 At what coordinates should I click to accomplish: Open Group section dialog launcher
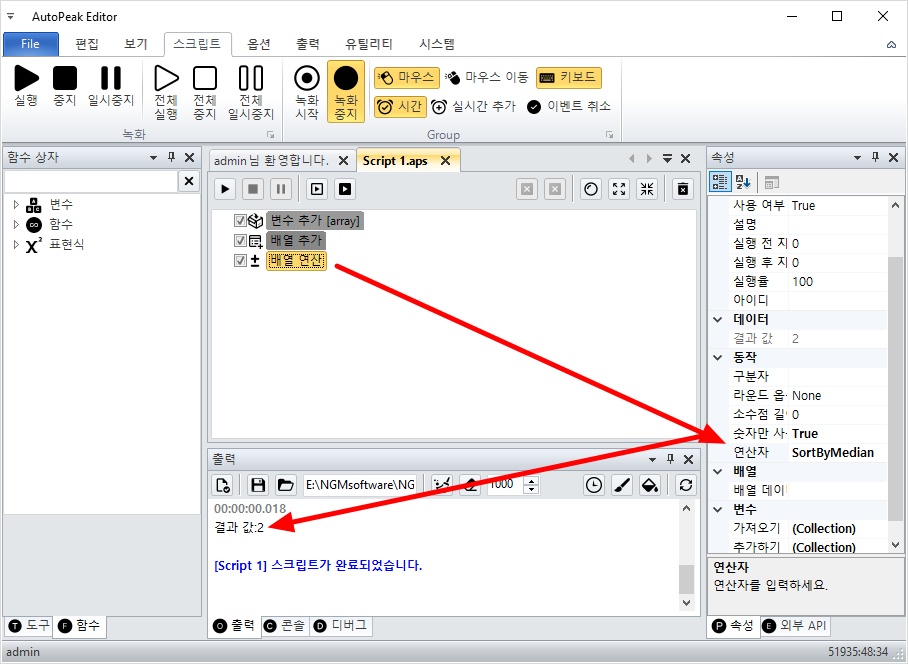coord(609,134)
